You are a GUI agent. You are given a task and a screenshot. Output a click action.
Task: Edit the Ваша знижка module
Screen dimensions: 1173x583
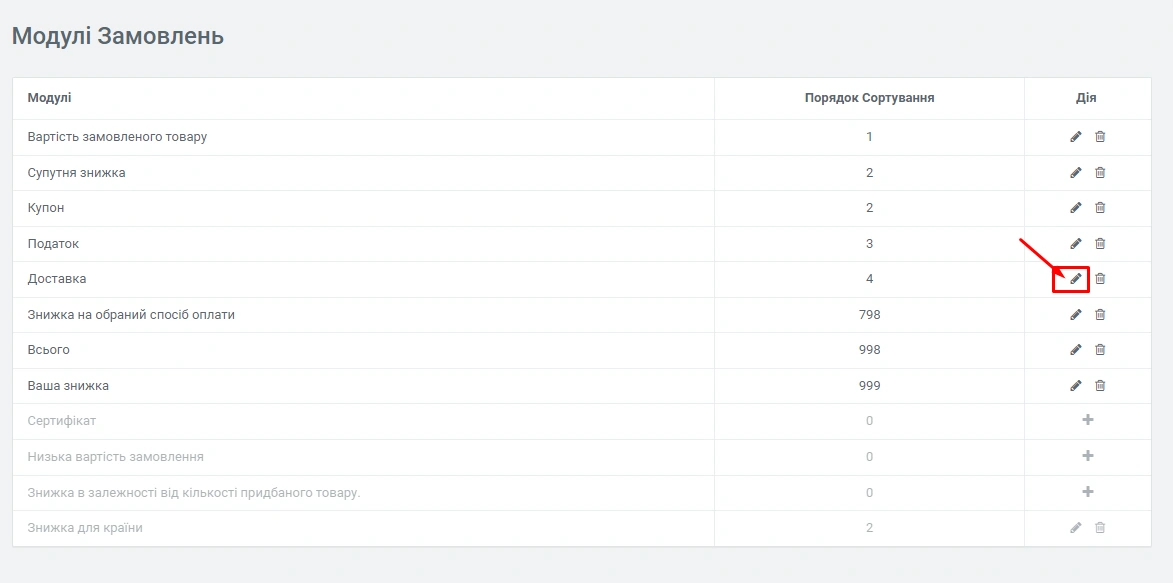pos(1076,386)
